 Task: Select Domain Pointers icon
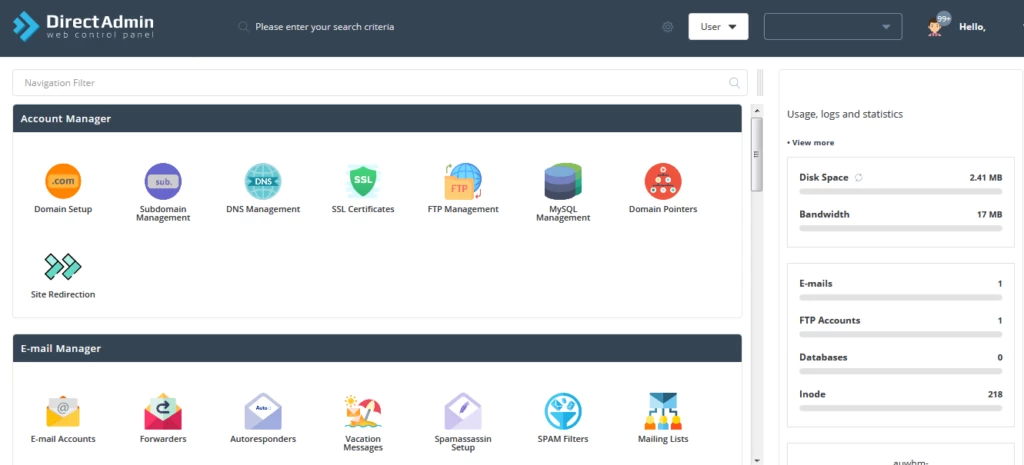663,182
